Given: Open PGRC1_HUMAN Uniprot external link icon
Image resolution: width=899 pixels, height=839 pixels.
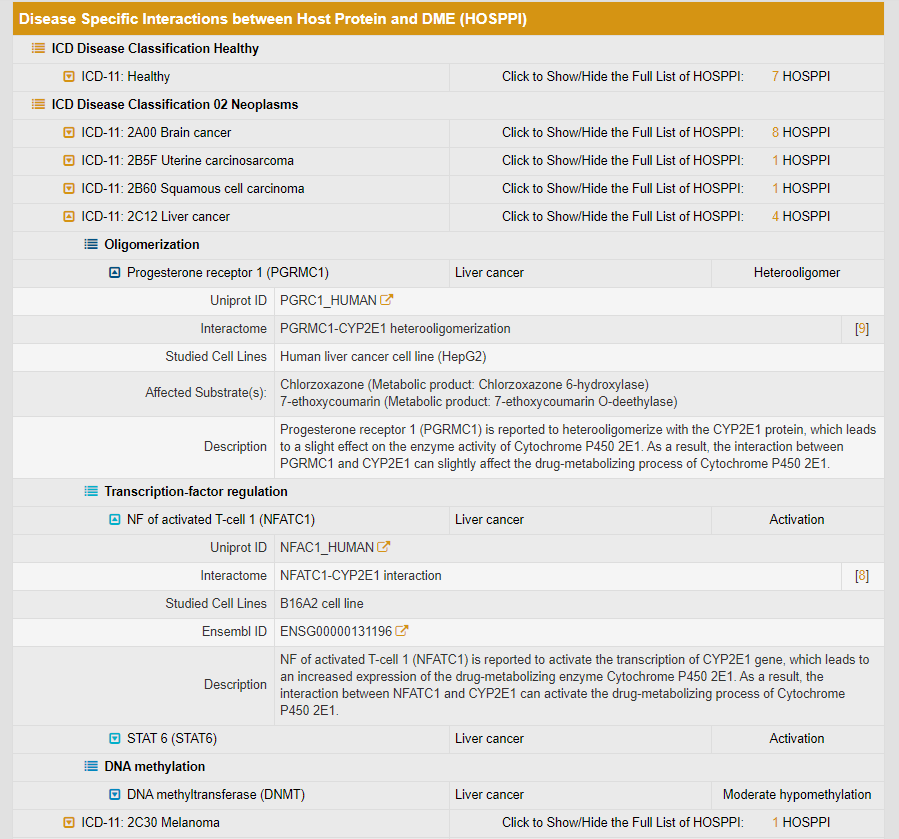Looking at the screenshot, I should point(386,300).
